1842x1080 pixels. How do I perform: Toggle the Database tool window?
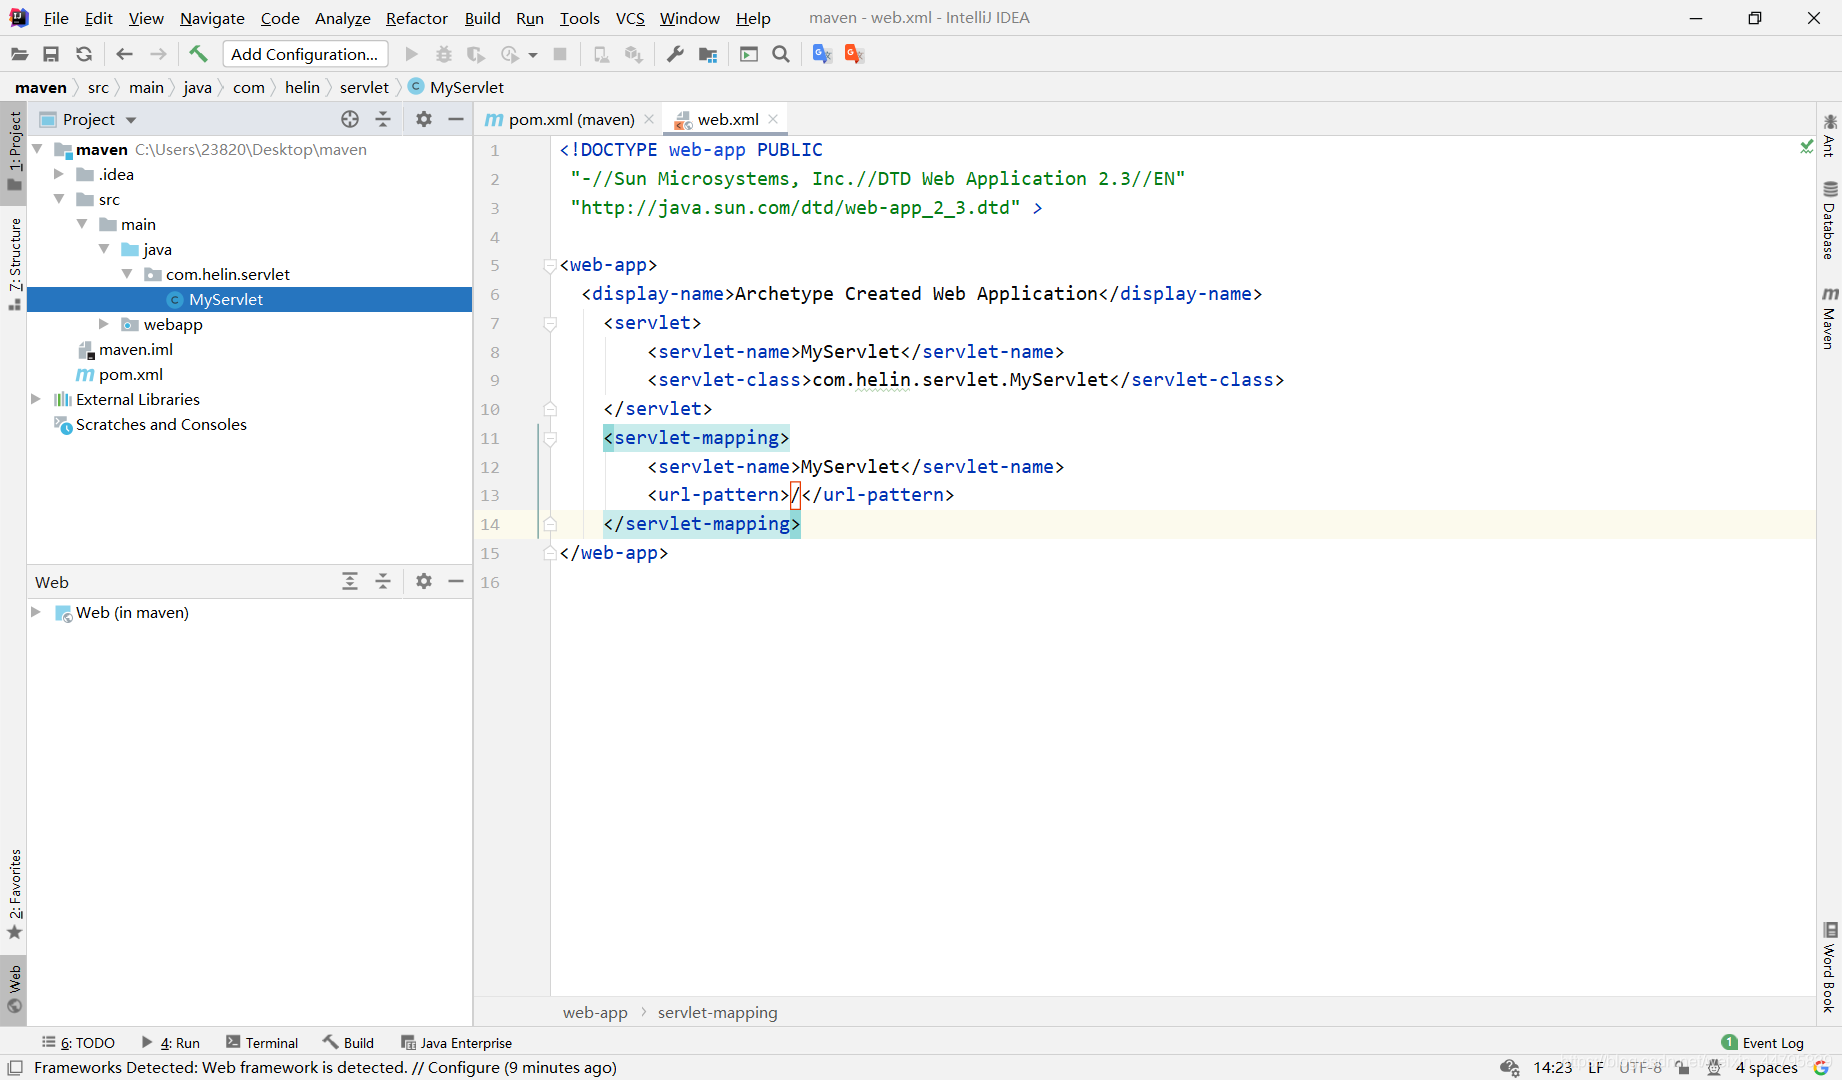1829,221
